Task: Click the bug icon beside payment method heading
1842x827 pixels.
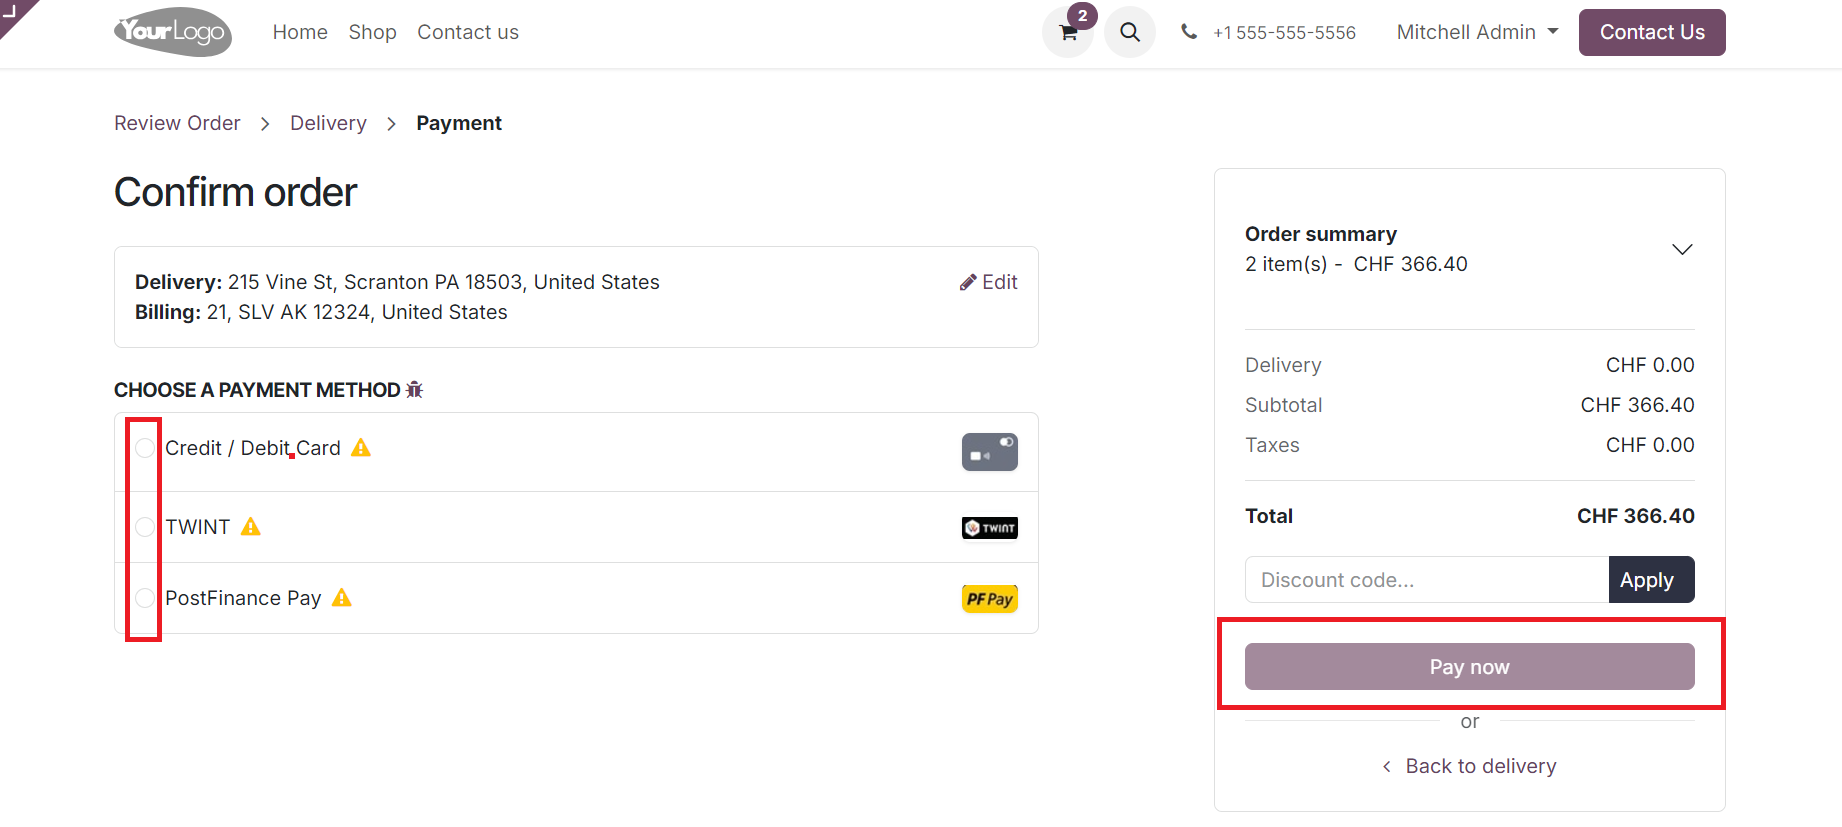Action: (x=415, y=390)
